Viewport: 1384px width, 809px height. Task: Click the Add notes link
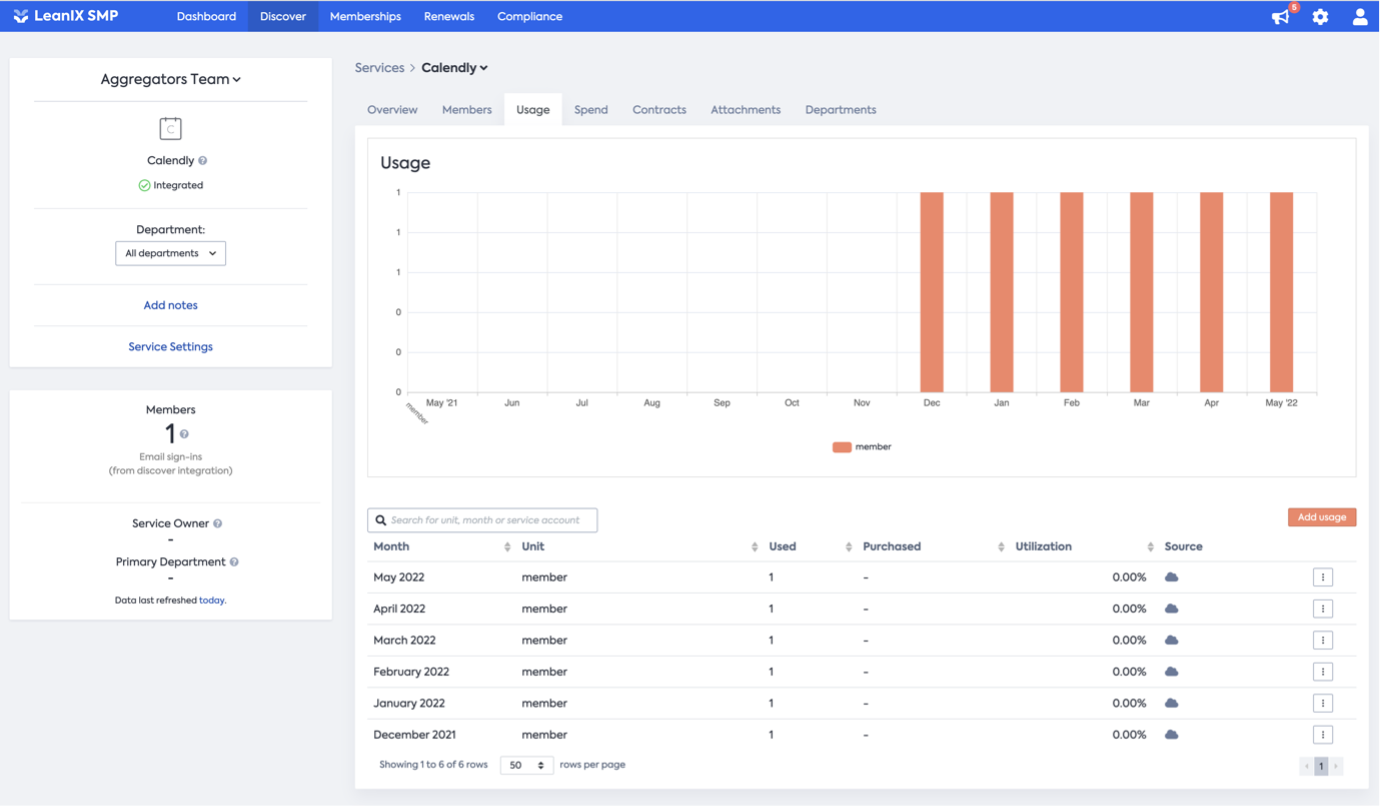171,307
